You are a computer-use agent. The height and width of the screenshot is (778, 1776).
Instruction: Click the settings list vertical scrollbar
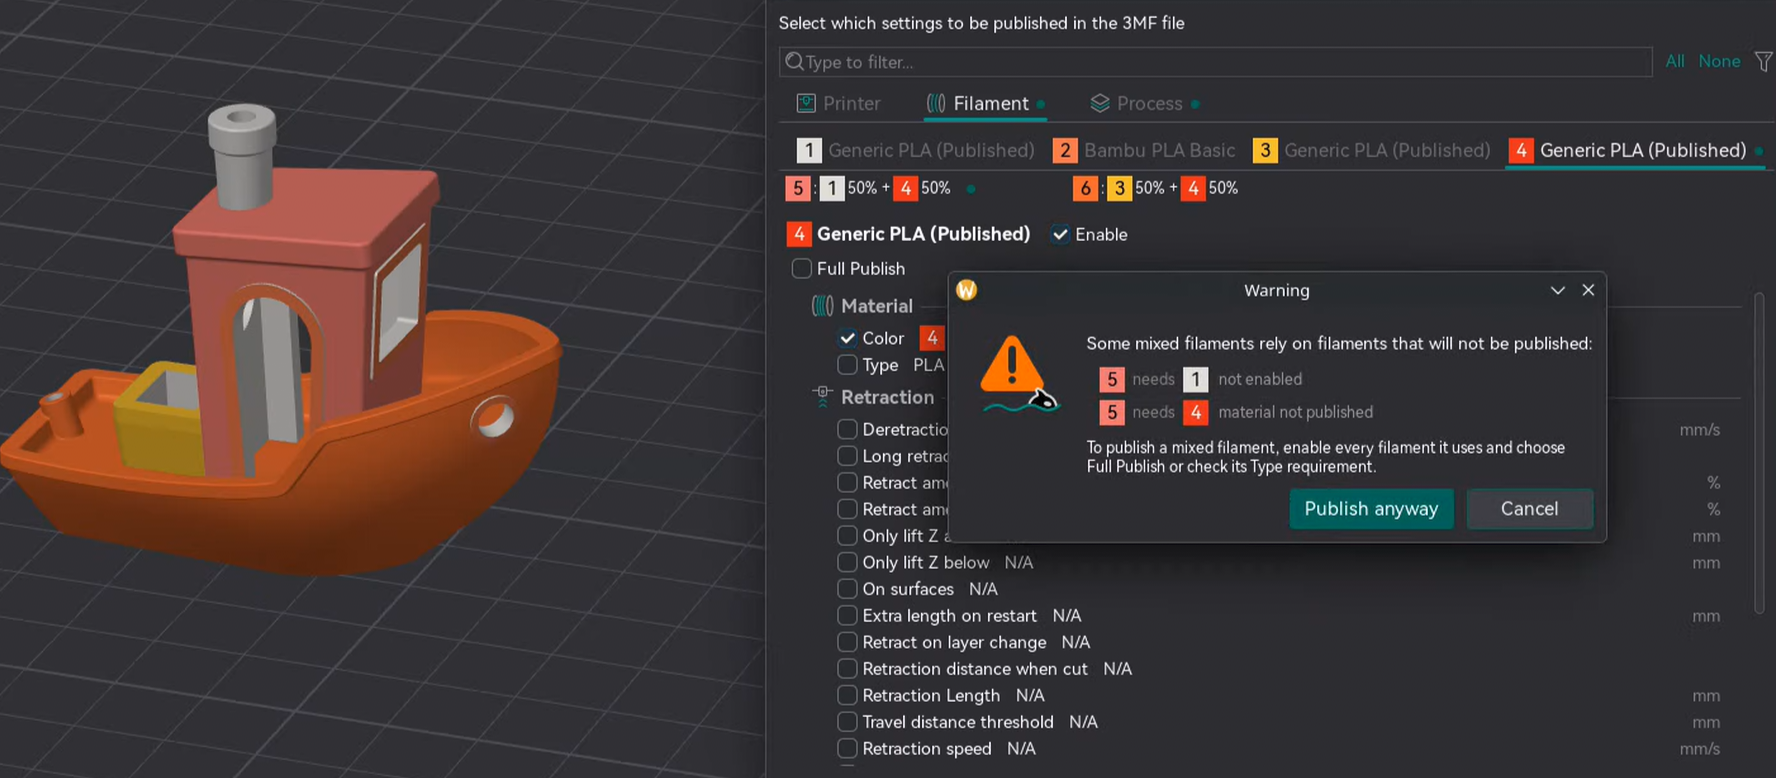click(x=1759, y=452)
